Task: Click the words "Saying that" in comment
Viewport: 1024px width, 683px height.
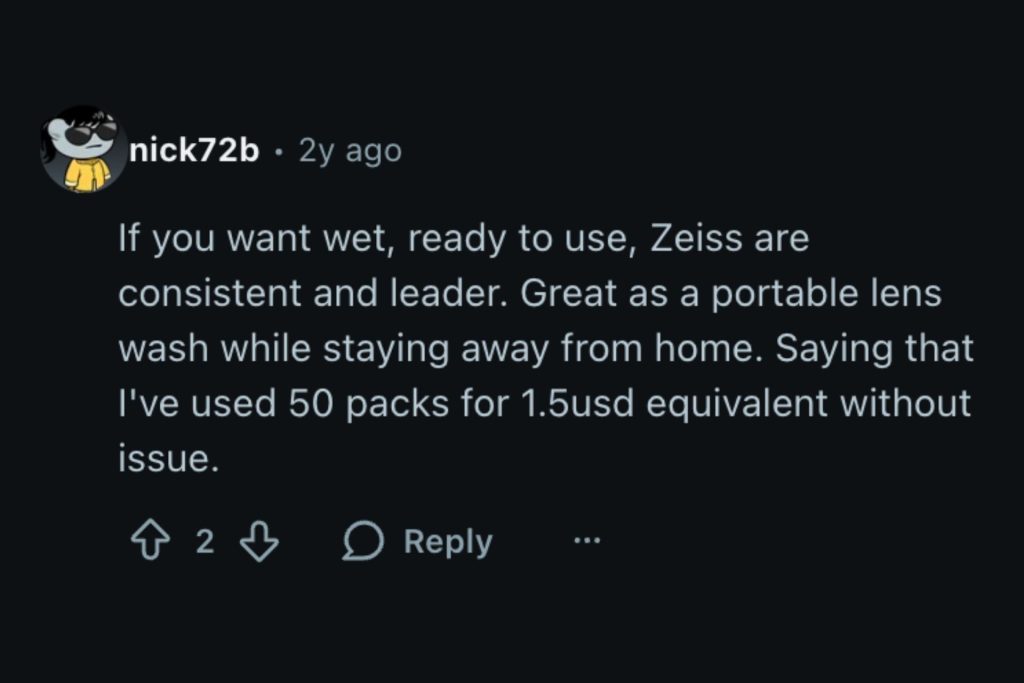Action: (875, 349)
